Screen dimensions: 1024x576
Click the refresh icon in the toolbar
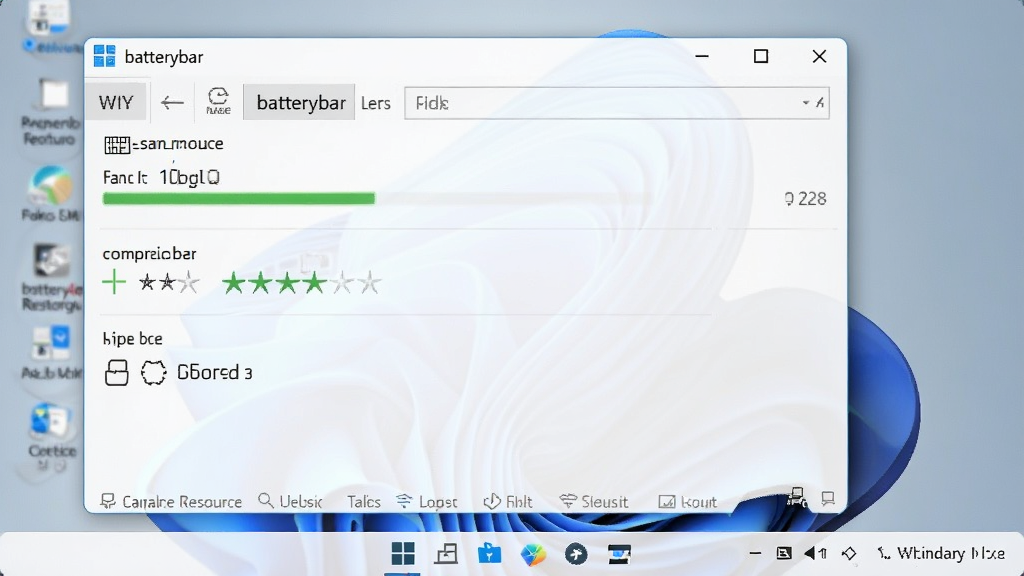[218, 101]
